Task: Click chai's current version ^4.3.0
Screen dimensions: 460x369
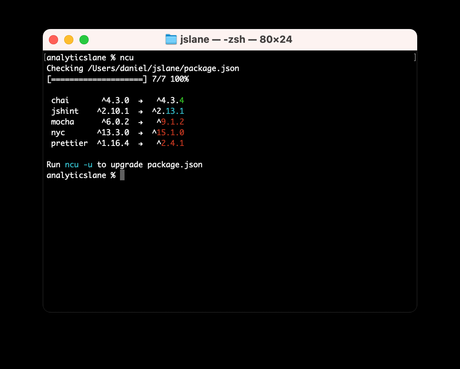Action: tap(115, 100)
